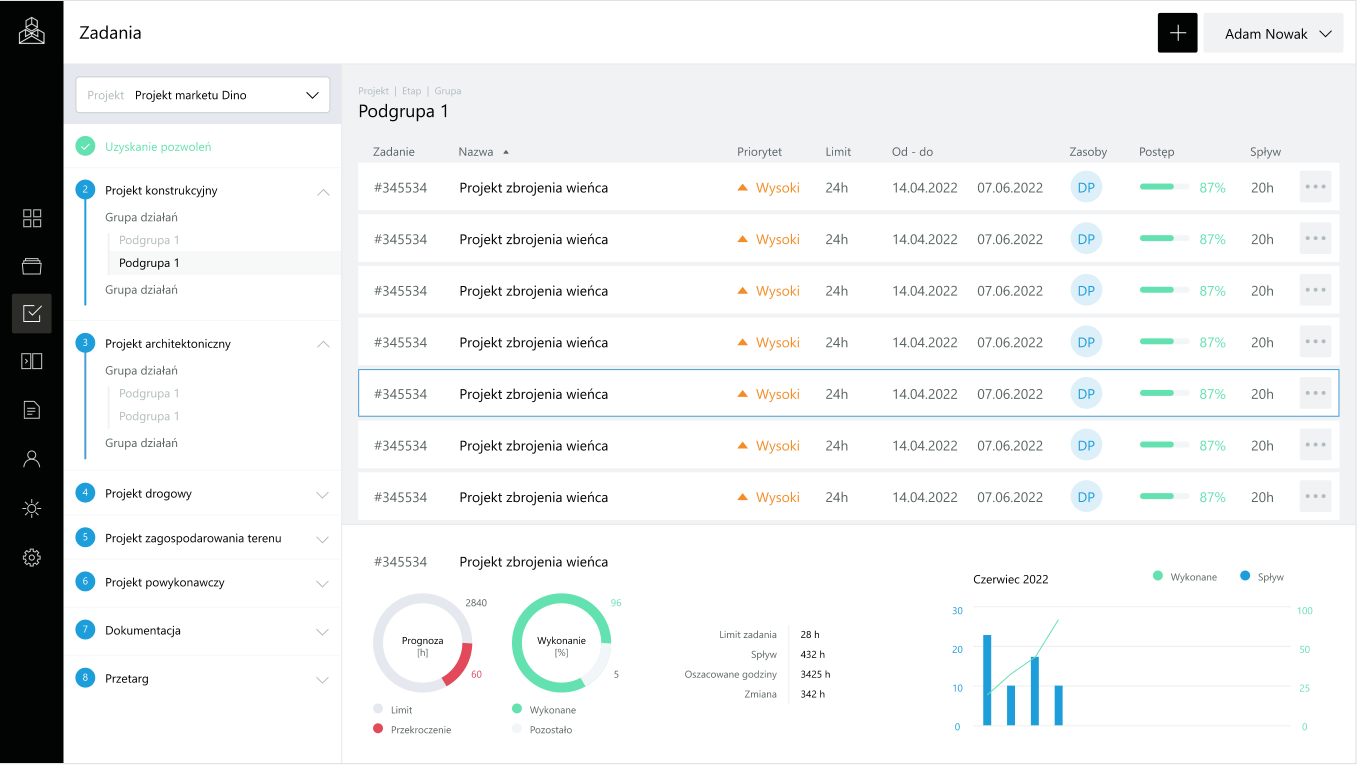Open the document icon in sidebar
The height and width of the screenshot is (765, 1357).
click(32, 409)
